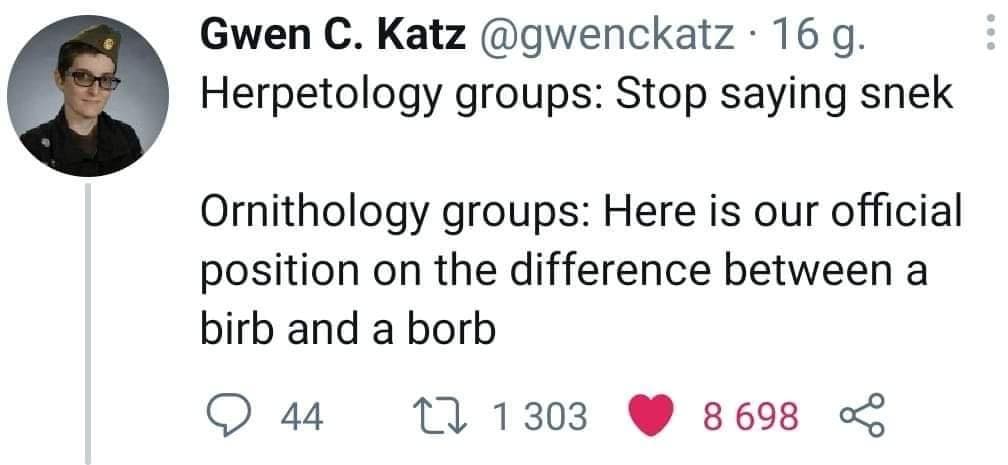Open the three-dot more options menu
The image size is (1008, 465).
click(990, 36)
